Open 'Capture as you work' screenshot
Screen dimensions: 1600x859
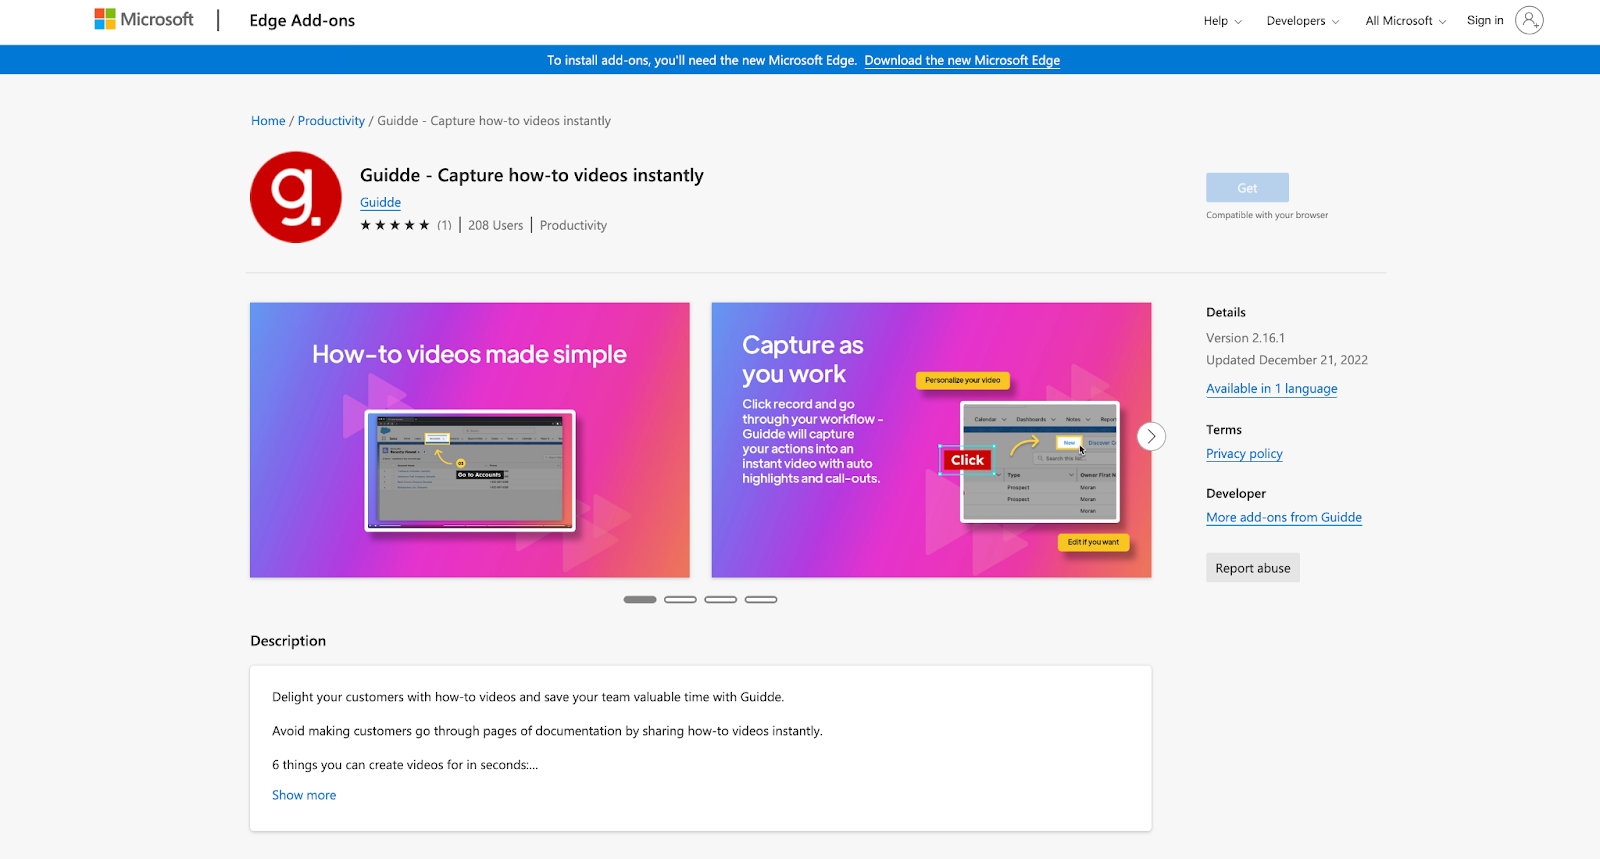click(931, 440)
